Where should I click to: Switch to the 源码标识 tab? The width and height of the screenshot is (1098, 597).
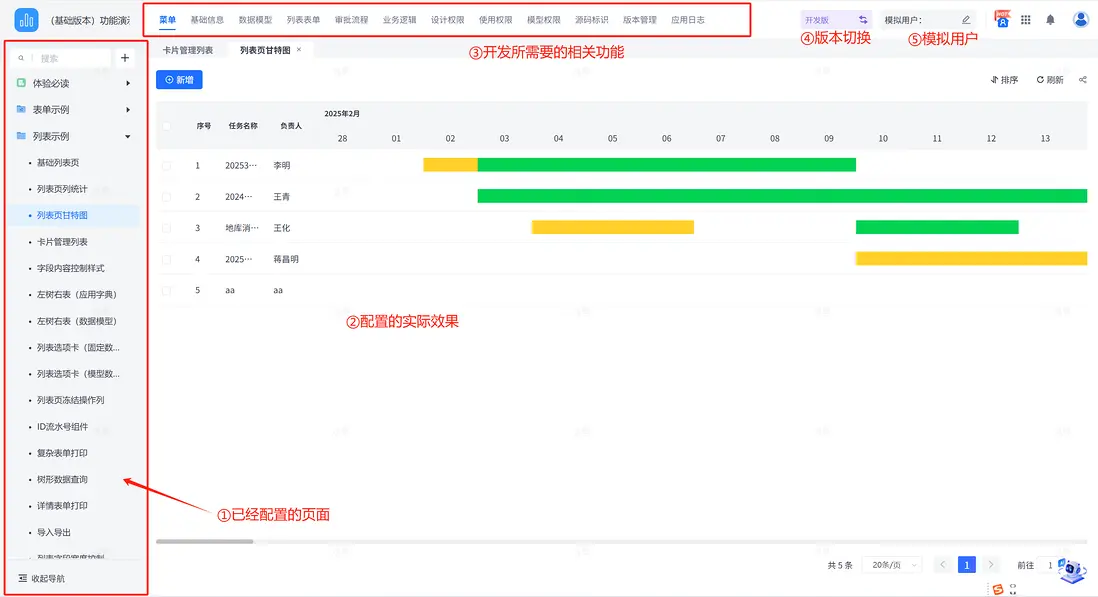coord(592,20)
